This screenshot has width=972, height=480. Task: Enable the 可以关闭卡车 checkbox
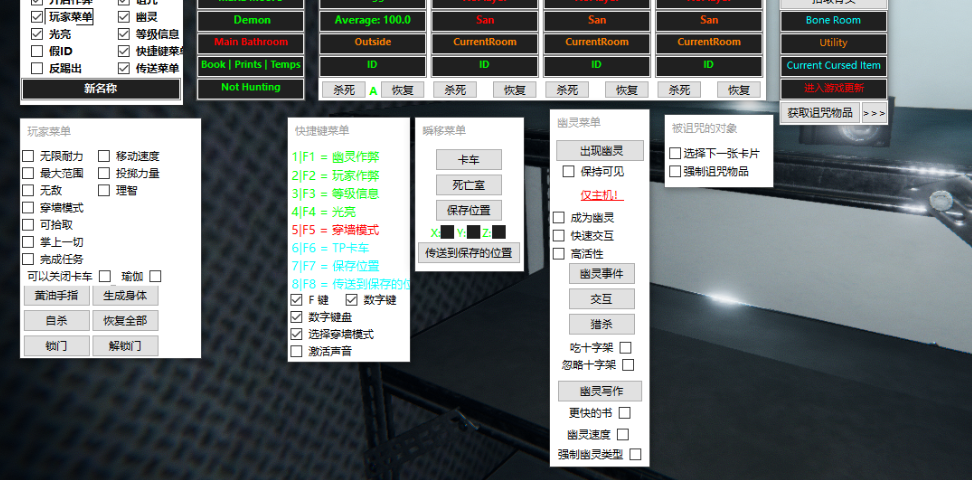coord(105,276)
